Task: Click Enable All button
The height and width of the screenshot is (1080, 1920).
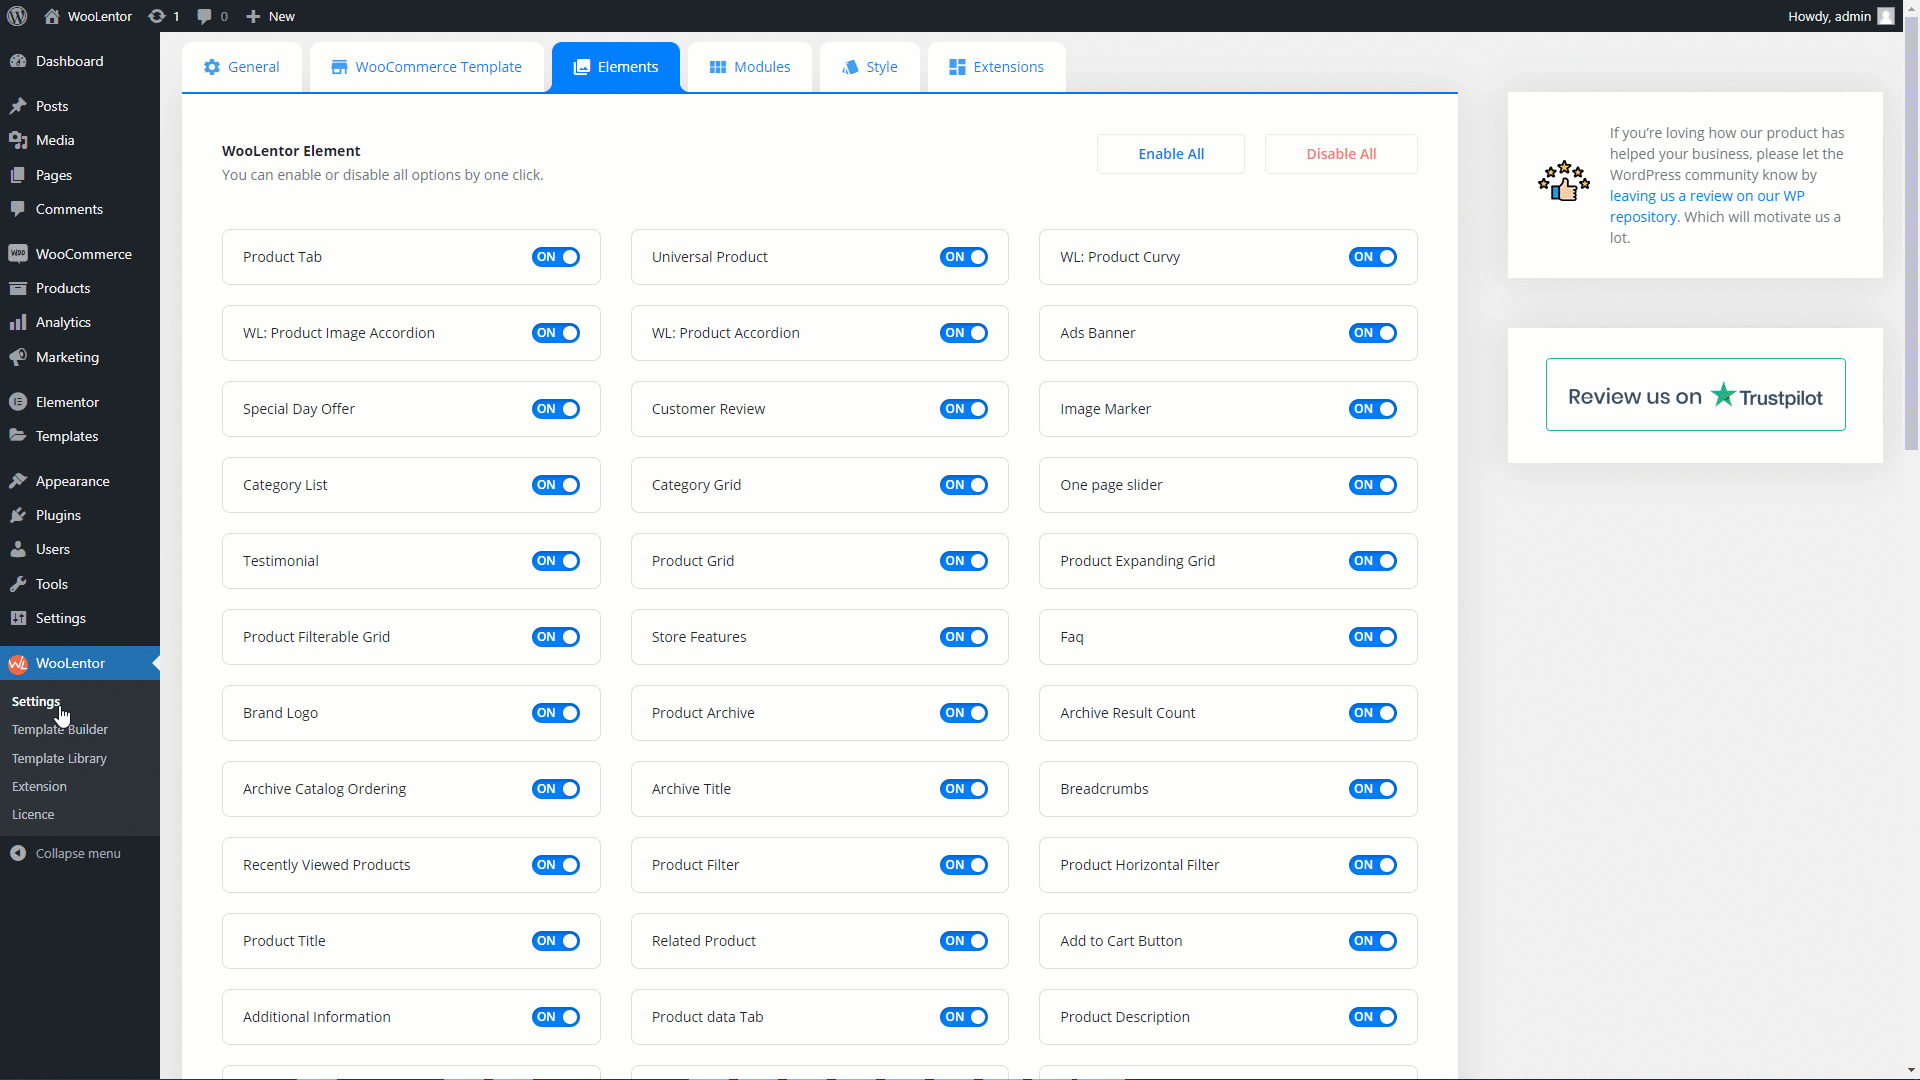Action: tap(1171, 153)
